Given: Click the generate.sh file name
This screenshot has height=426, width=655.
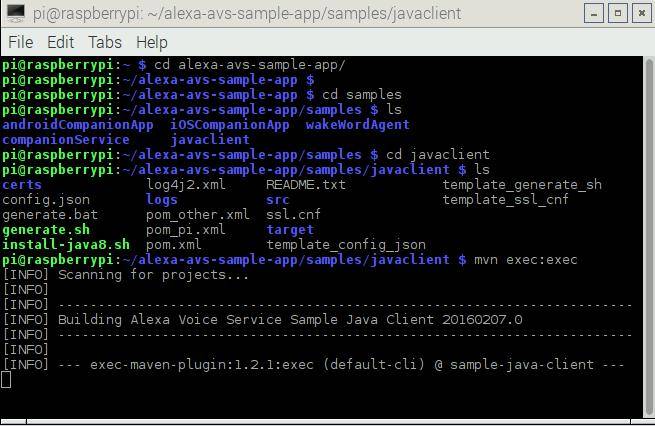Looking at the screenshot, I should (46, 230).
